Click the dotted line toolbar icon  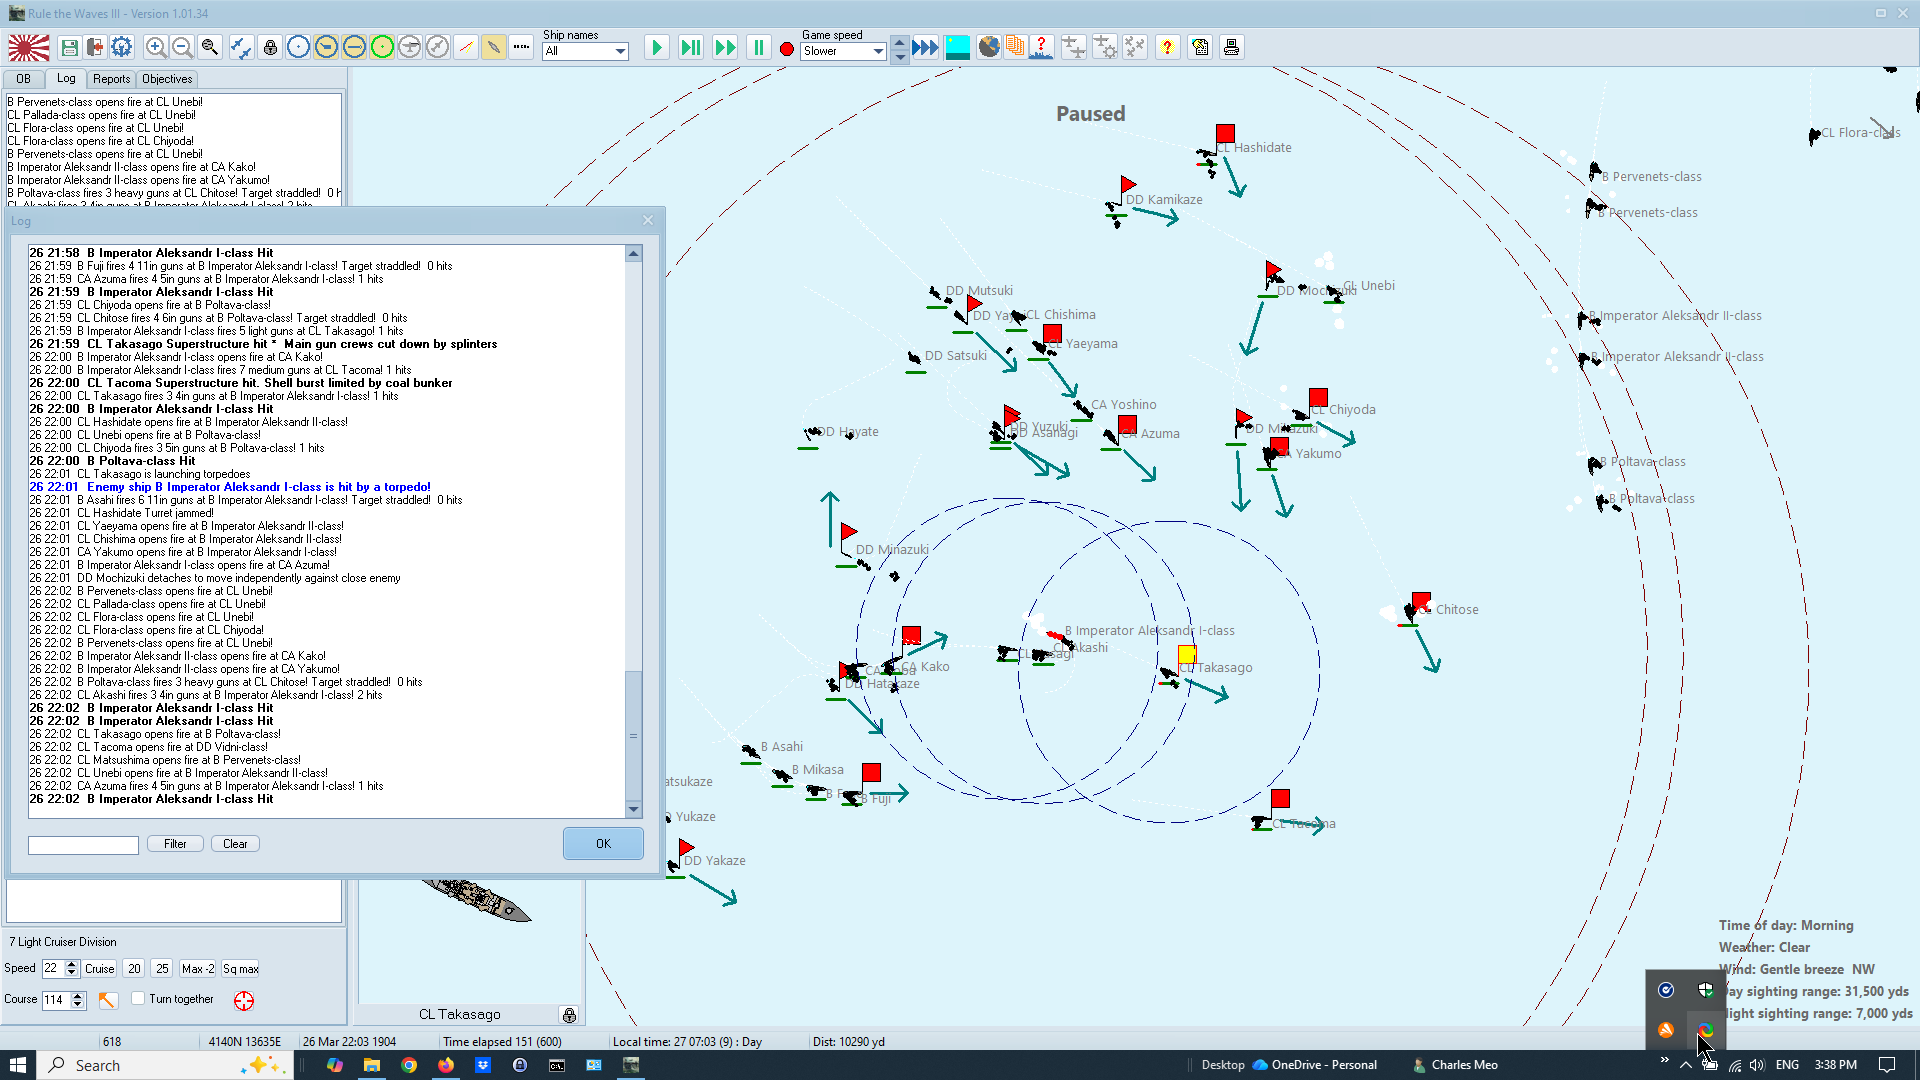(522, 47)
